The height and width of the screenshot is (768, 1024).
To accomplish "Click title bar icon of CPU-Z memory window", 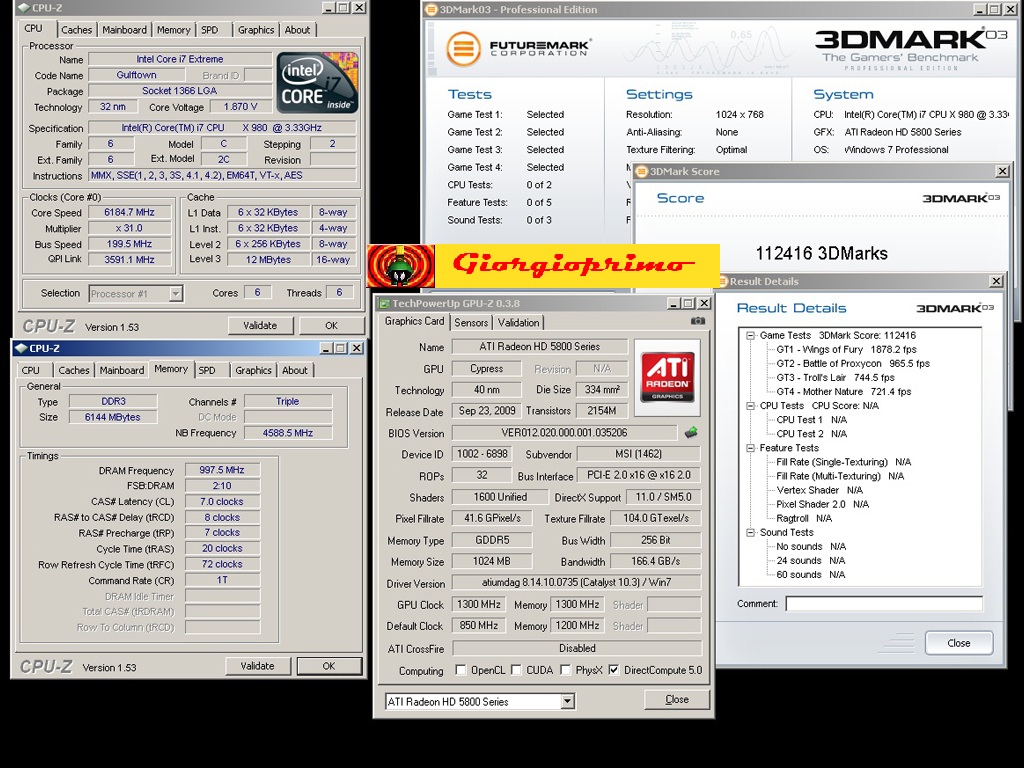I will pos(20,348).
